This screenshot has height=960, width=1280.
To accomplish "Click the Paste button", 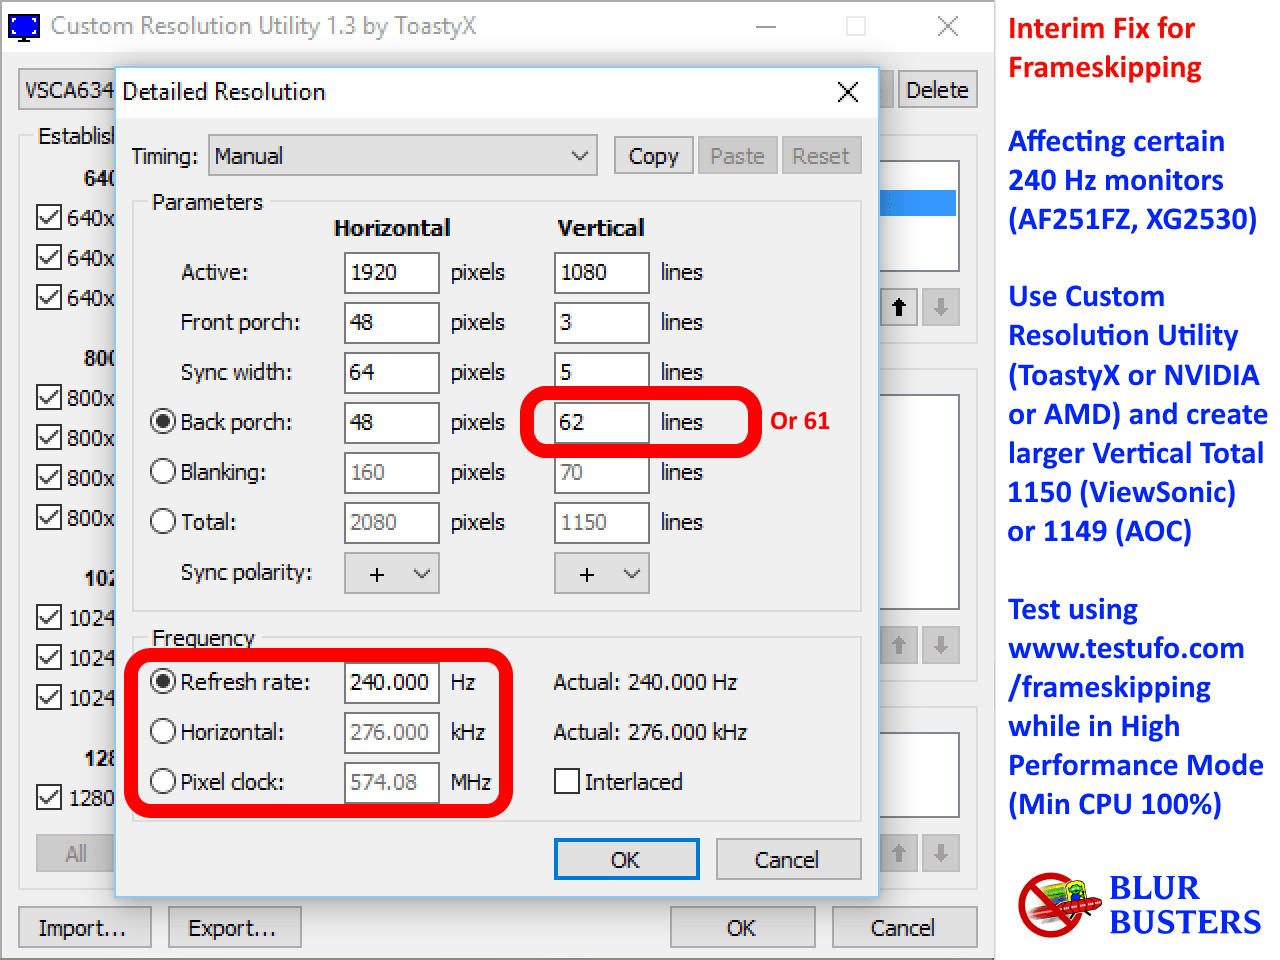I will click(x=738, y=156).
